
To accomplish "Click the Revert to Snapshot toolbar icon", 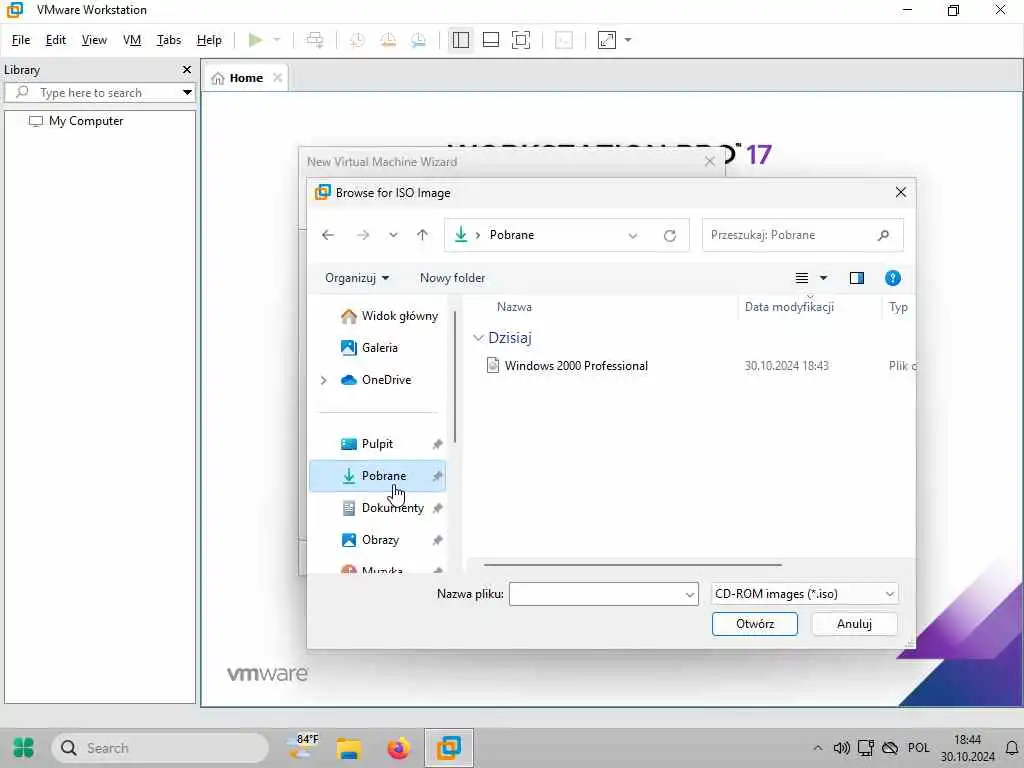I will 388,40.
